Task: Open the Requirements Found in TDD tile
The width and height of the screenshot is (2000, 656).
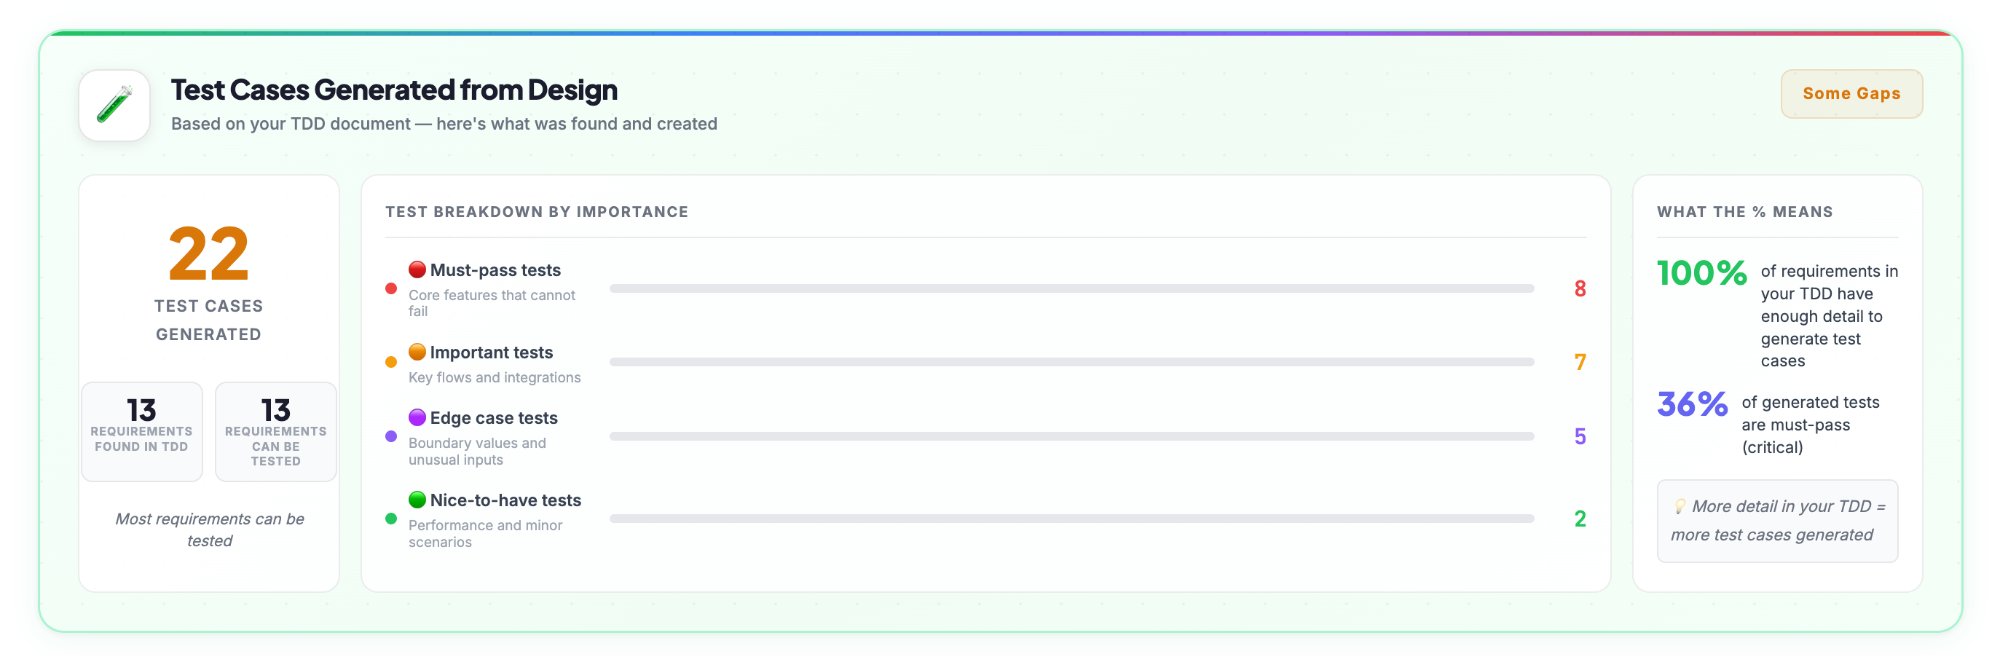Action: [x=142, y=431]
